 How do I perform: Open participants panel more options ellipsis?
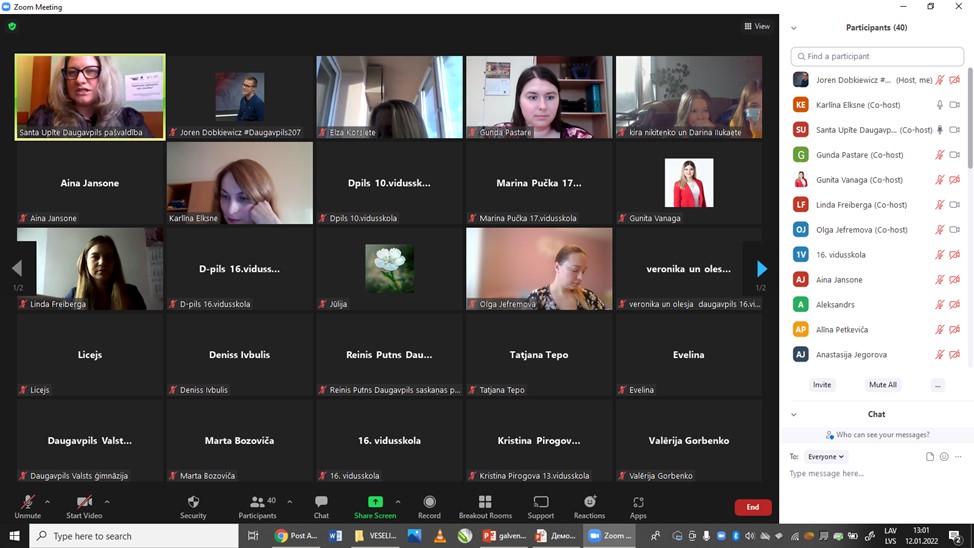pos(938,385)
